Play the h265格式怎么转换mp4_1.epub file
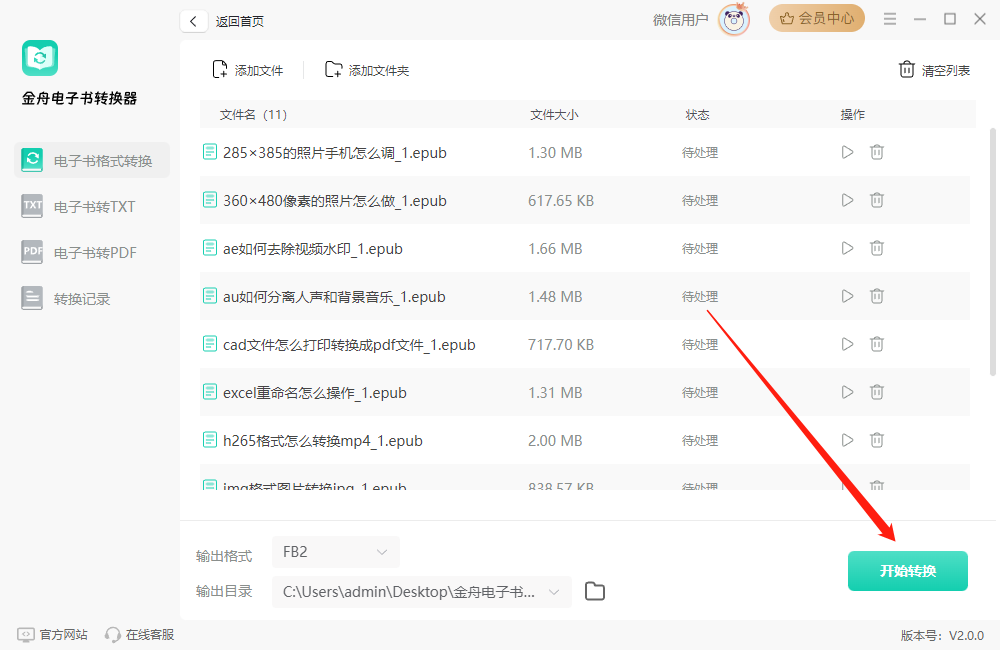 pos(847,440)
